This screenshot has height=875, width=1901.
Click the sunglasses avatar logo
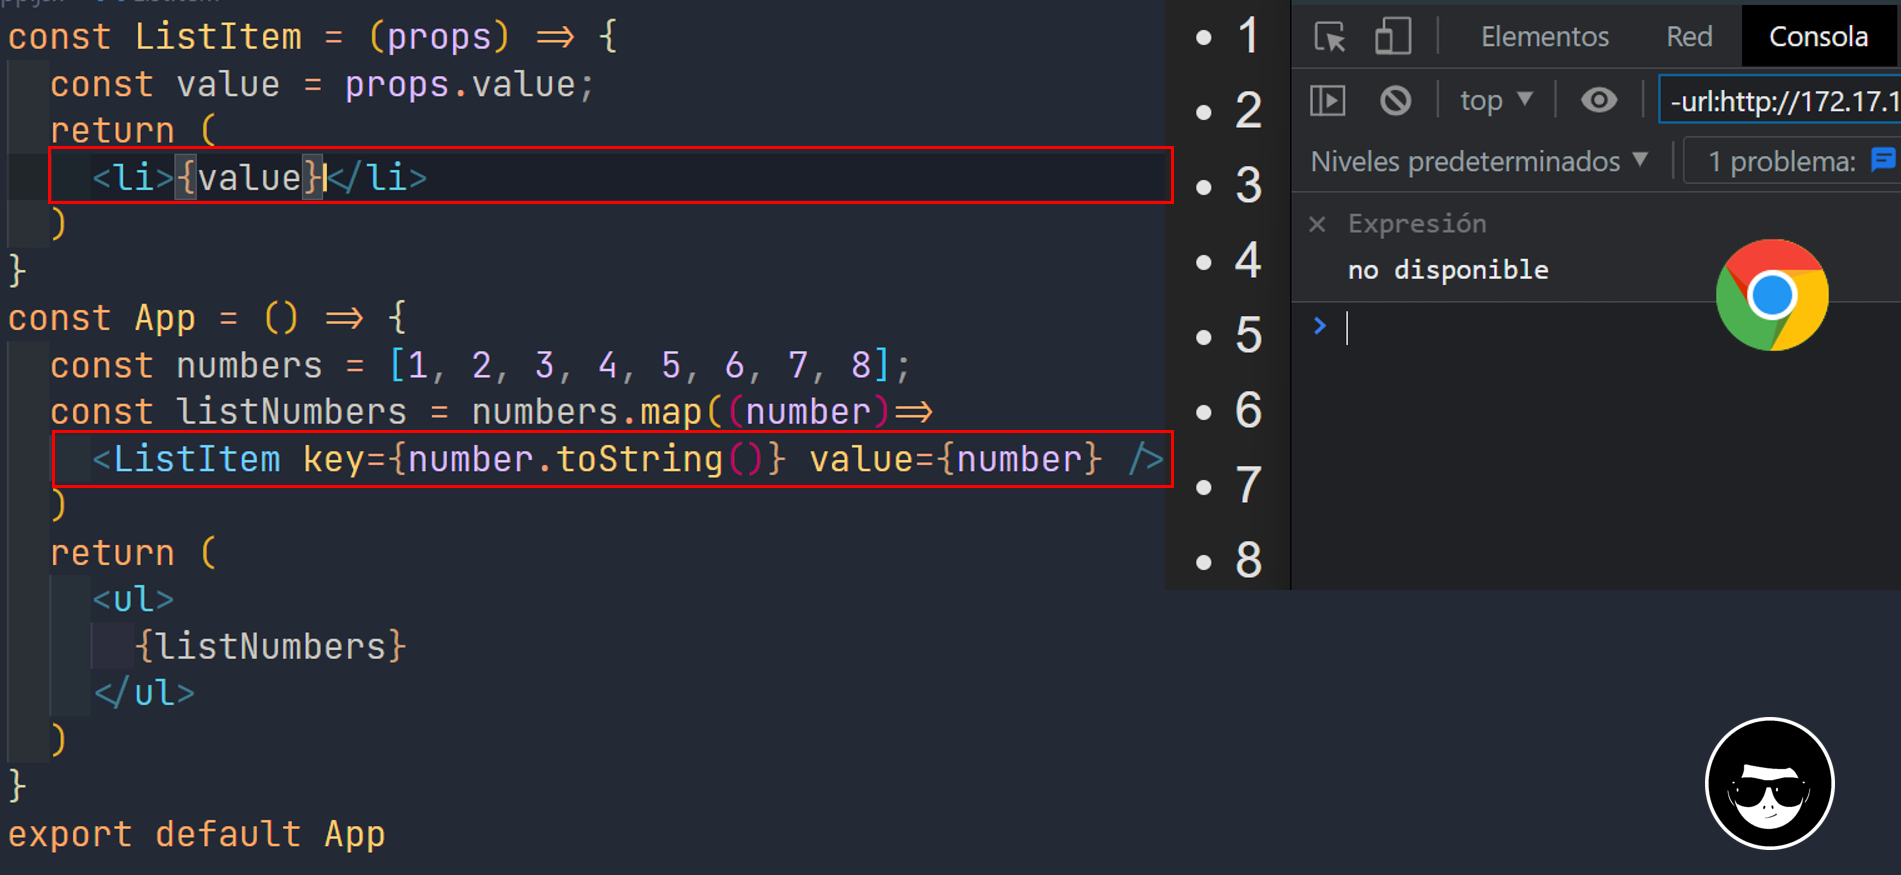click(x=1770, y=783)
